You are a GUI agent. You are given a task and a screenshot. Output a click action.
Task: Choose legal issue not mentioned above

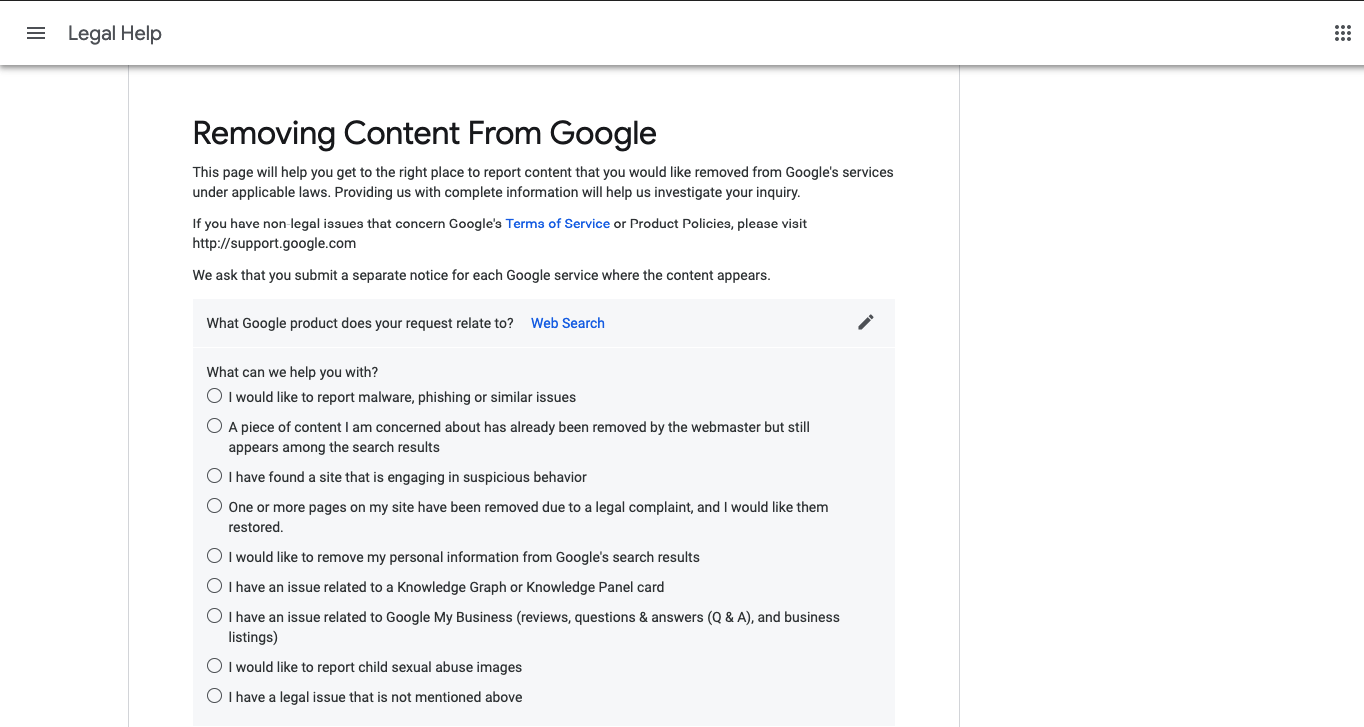tap(214, 696)
